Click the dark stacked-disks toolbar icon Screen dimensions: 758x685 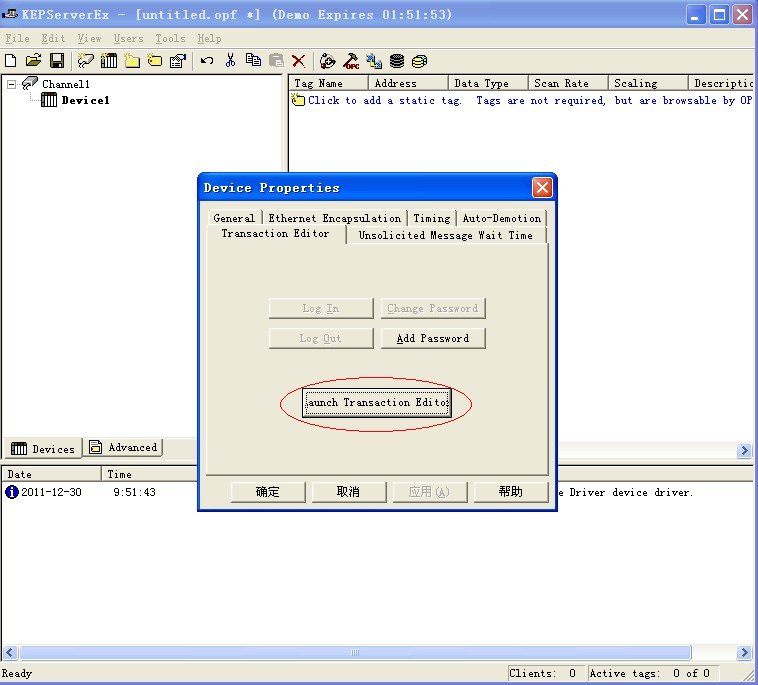point(397,61)
